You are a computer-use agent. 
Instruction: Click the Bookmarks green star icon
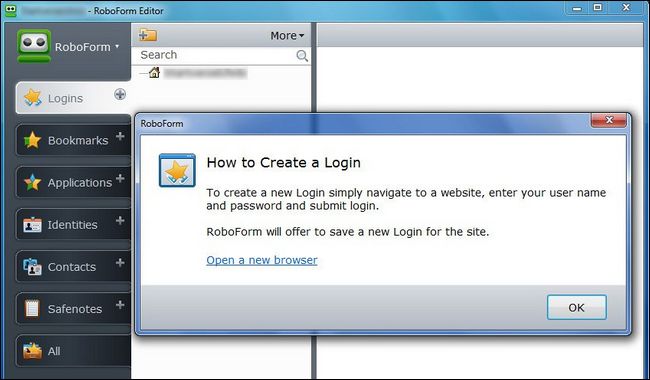pos(32,140)
